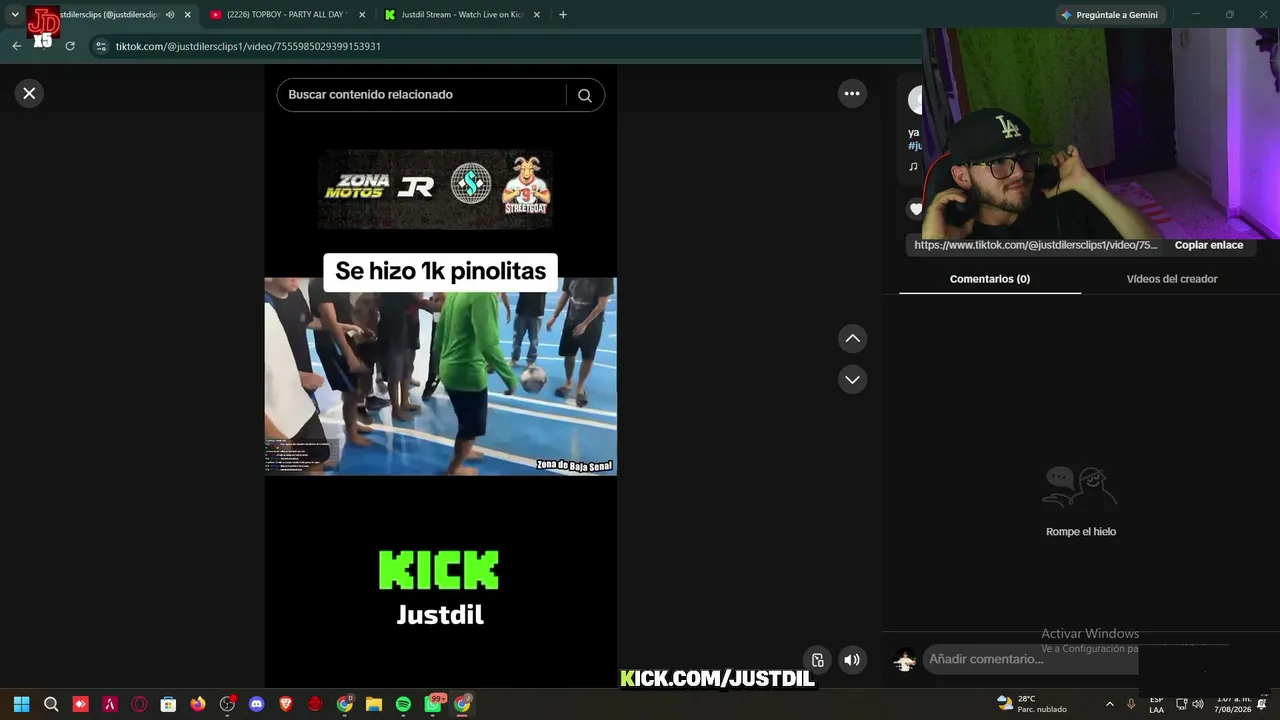
Task: Select the Comentarios (0) tab
Action: point(990,279)
